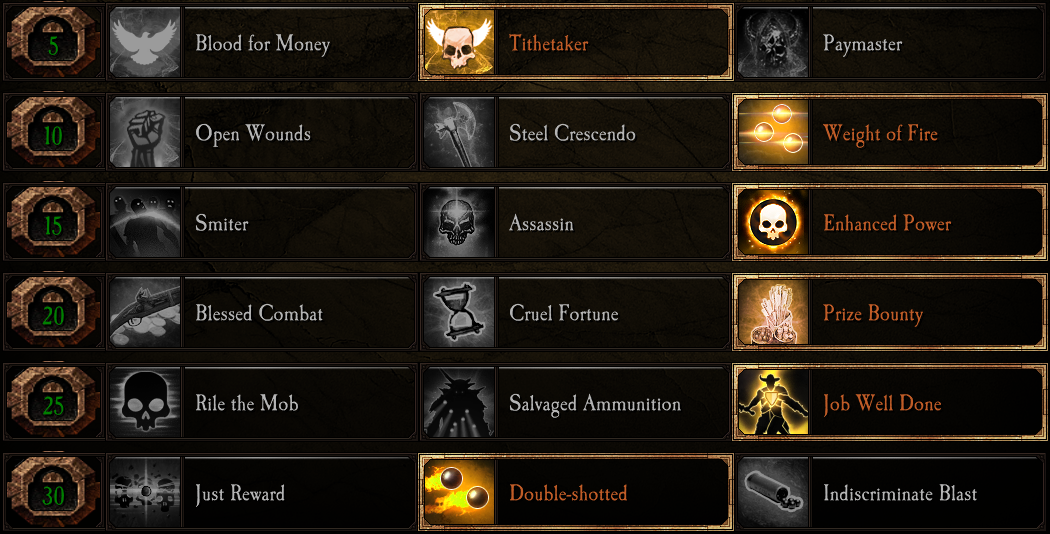Click the Blessed Combat pistol icon
1050x534 pixels.
tap(145, 313)
